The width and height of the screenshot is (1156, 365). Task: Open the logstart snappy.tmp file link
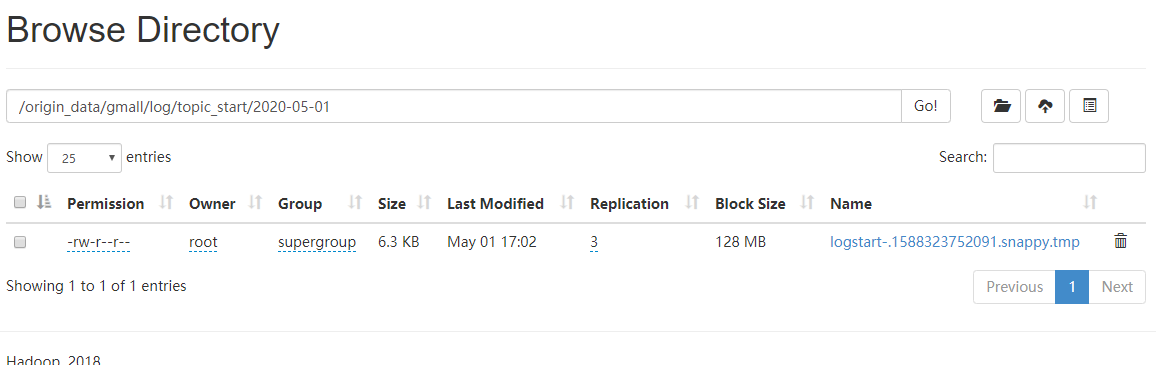[955, 242]
